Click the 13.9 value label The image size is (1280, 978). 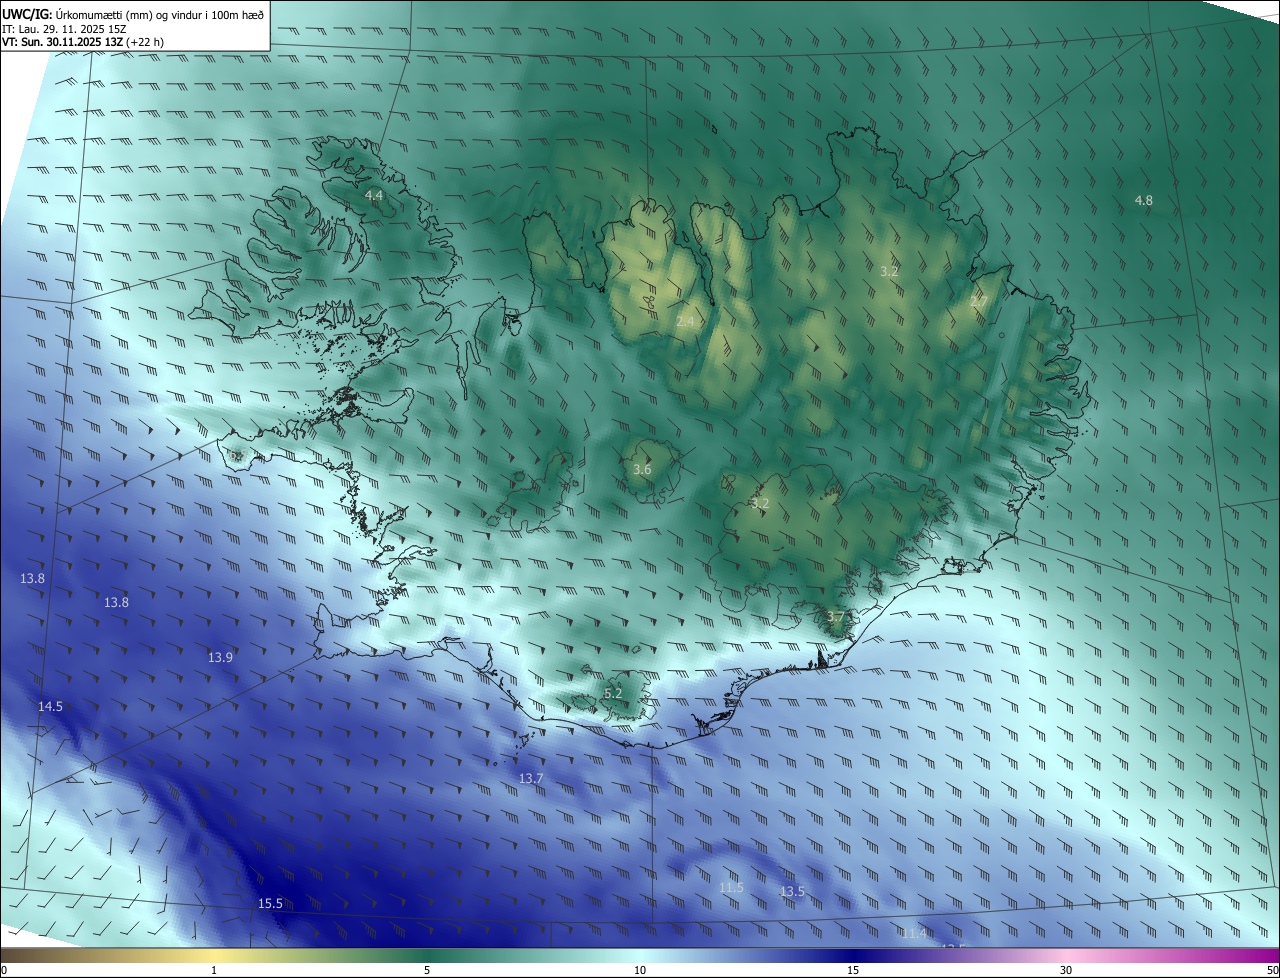(x=220, y=658)
